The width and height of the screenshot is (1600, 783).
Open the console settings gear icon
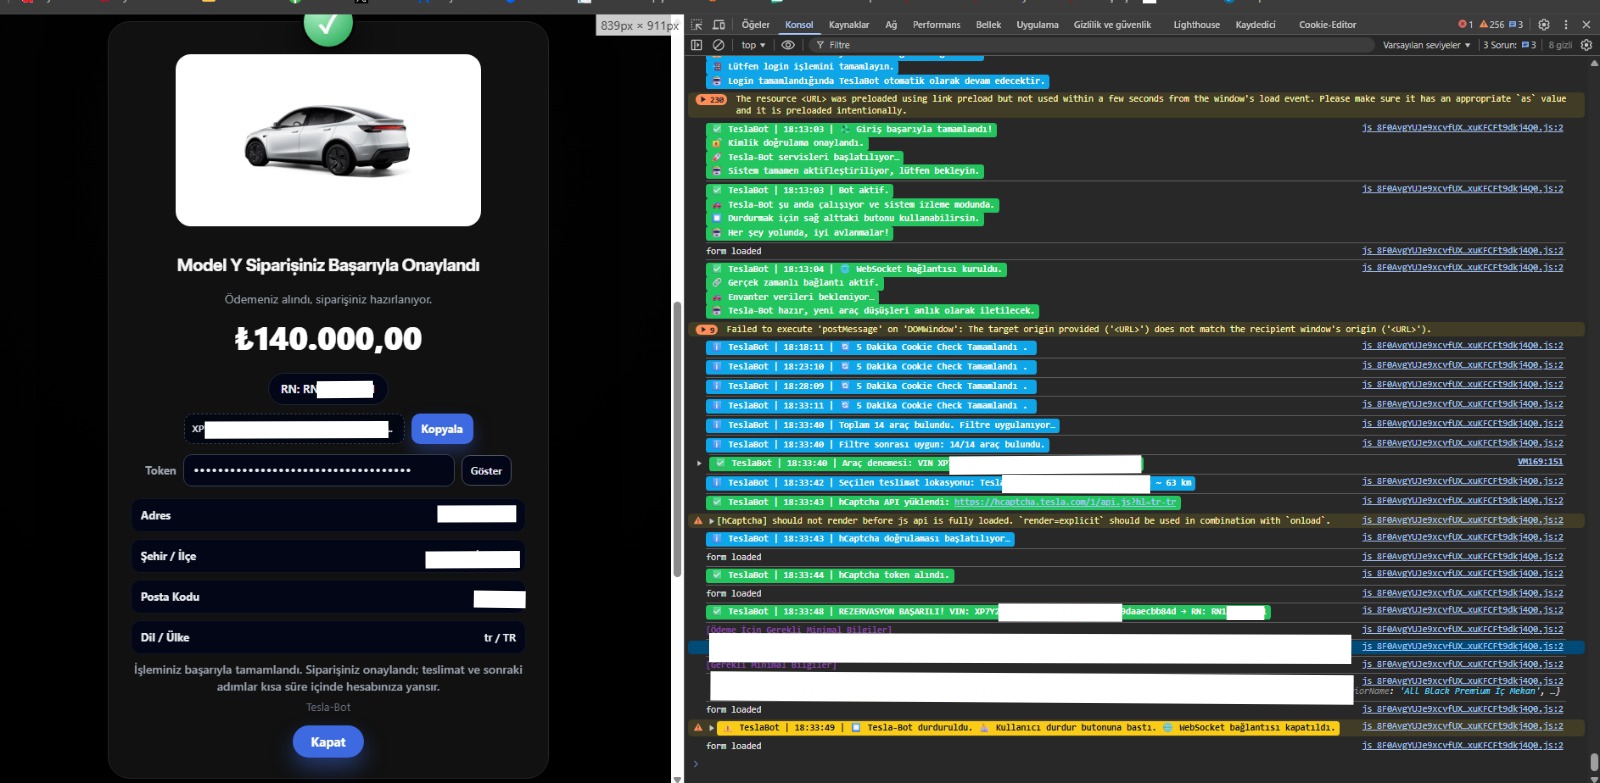1586,45
